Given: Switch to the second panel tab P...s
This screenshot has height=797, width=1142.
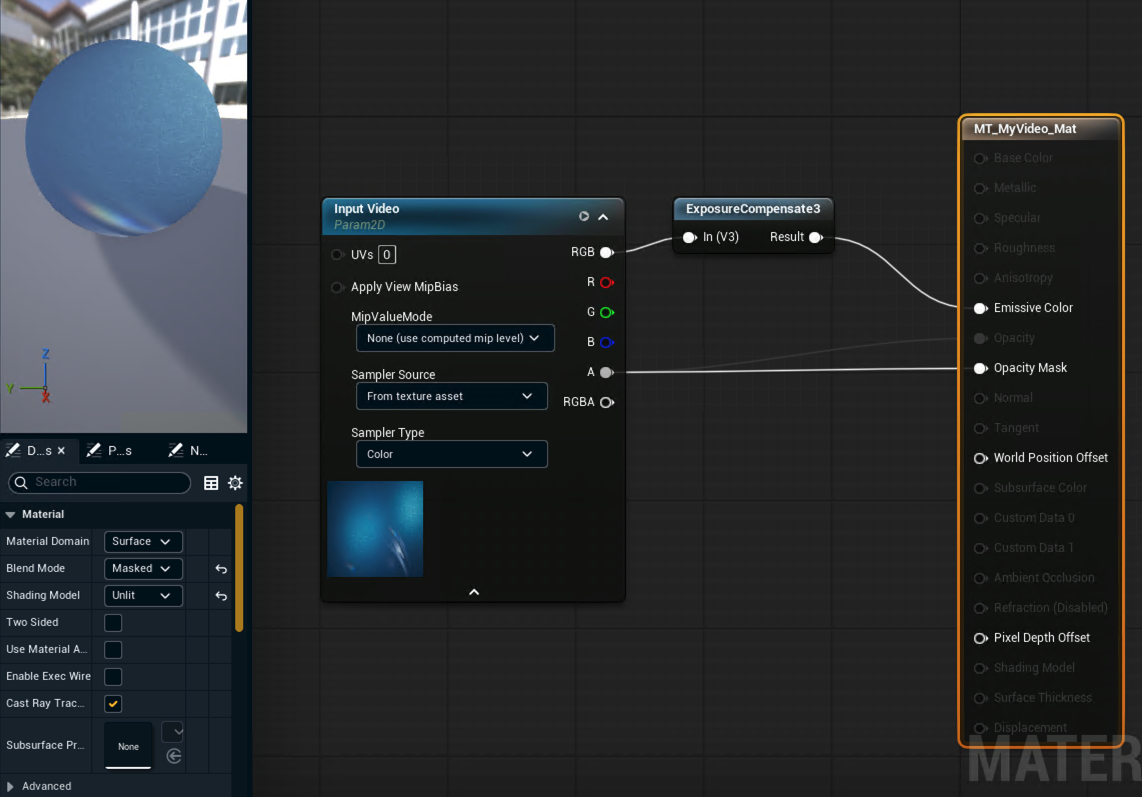Looking at the screenshot, I should (x=111, y=451).
